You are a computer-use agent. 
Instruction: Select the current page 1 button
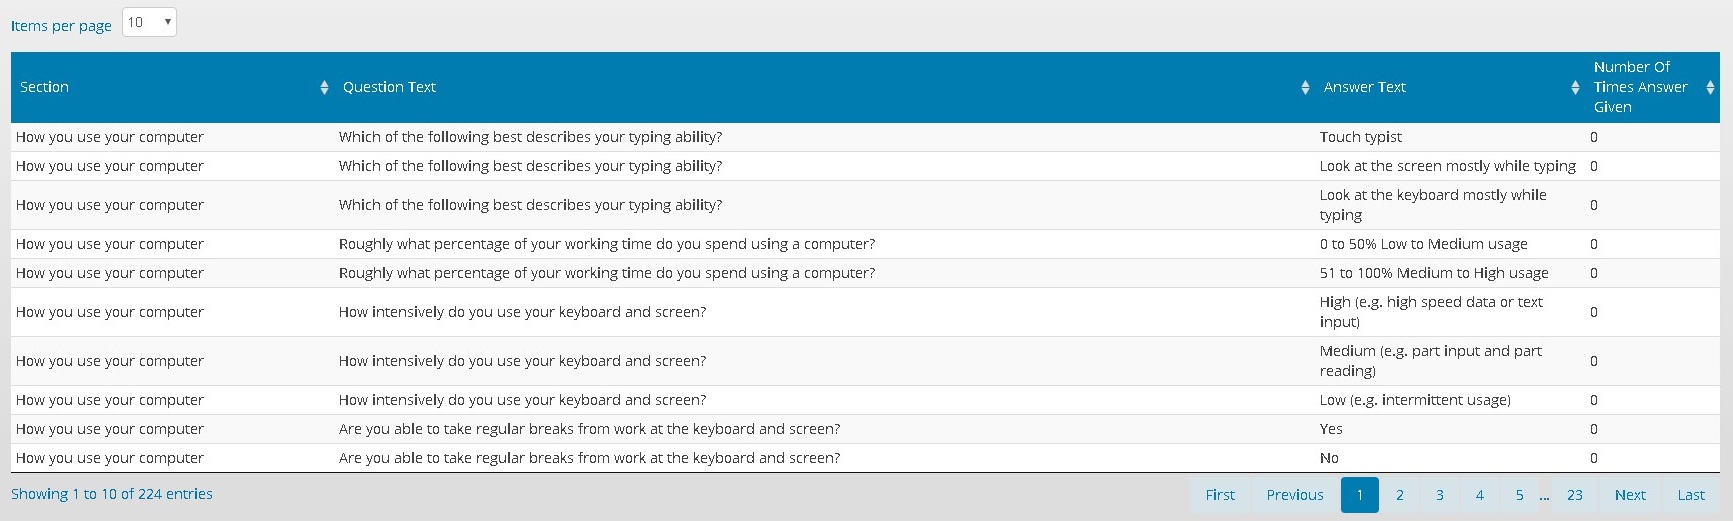click(x=1359, y=495)
